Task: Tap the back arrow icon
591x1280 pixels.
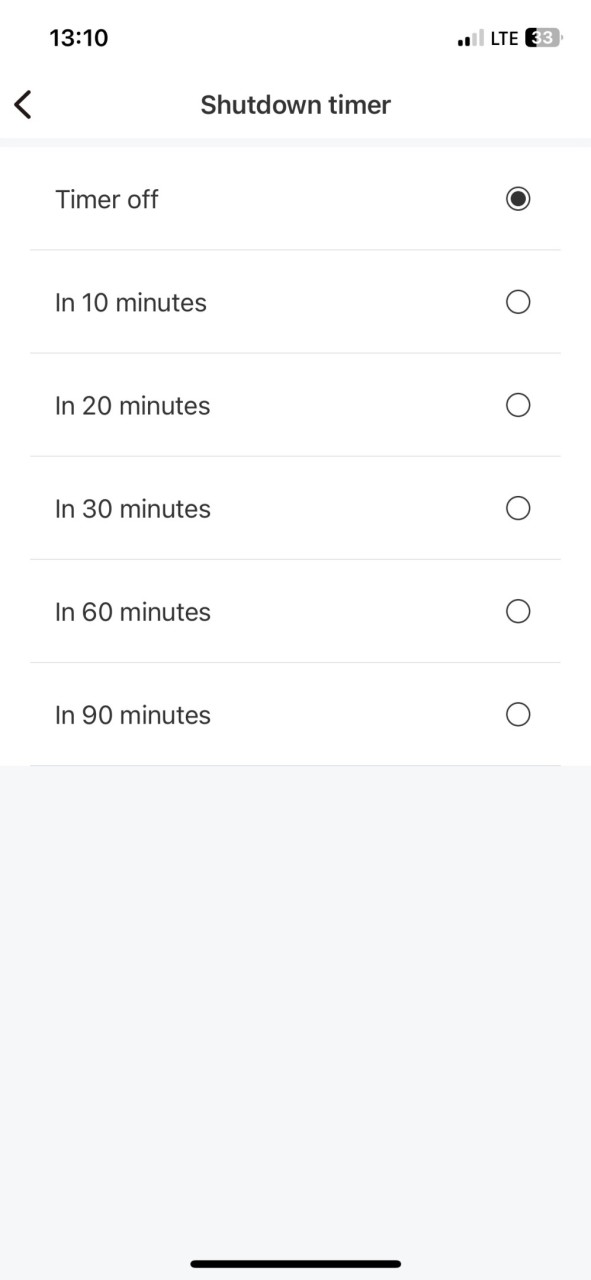Action: tap(23, 104)
